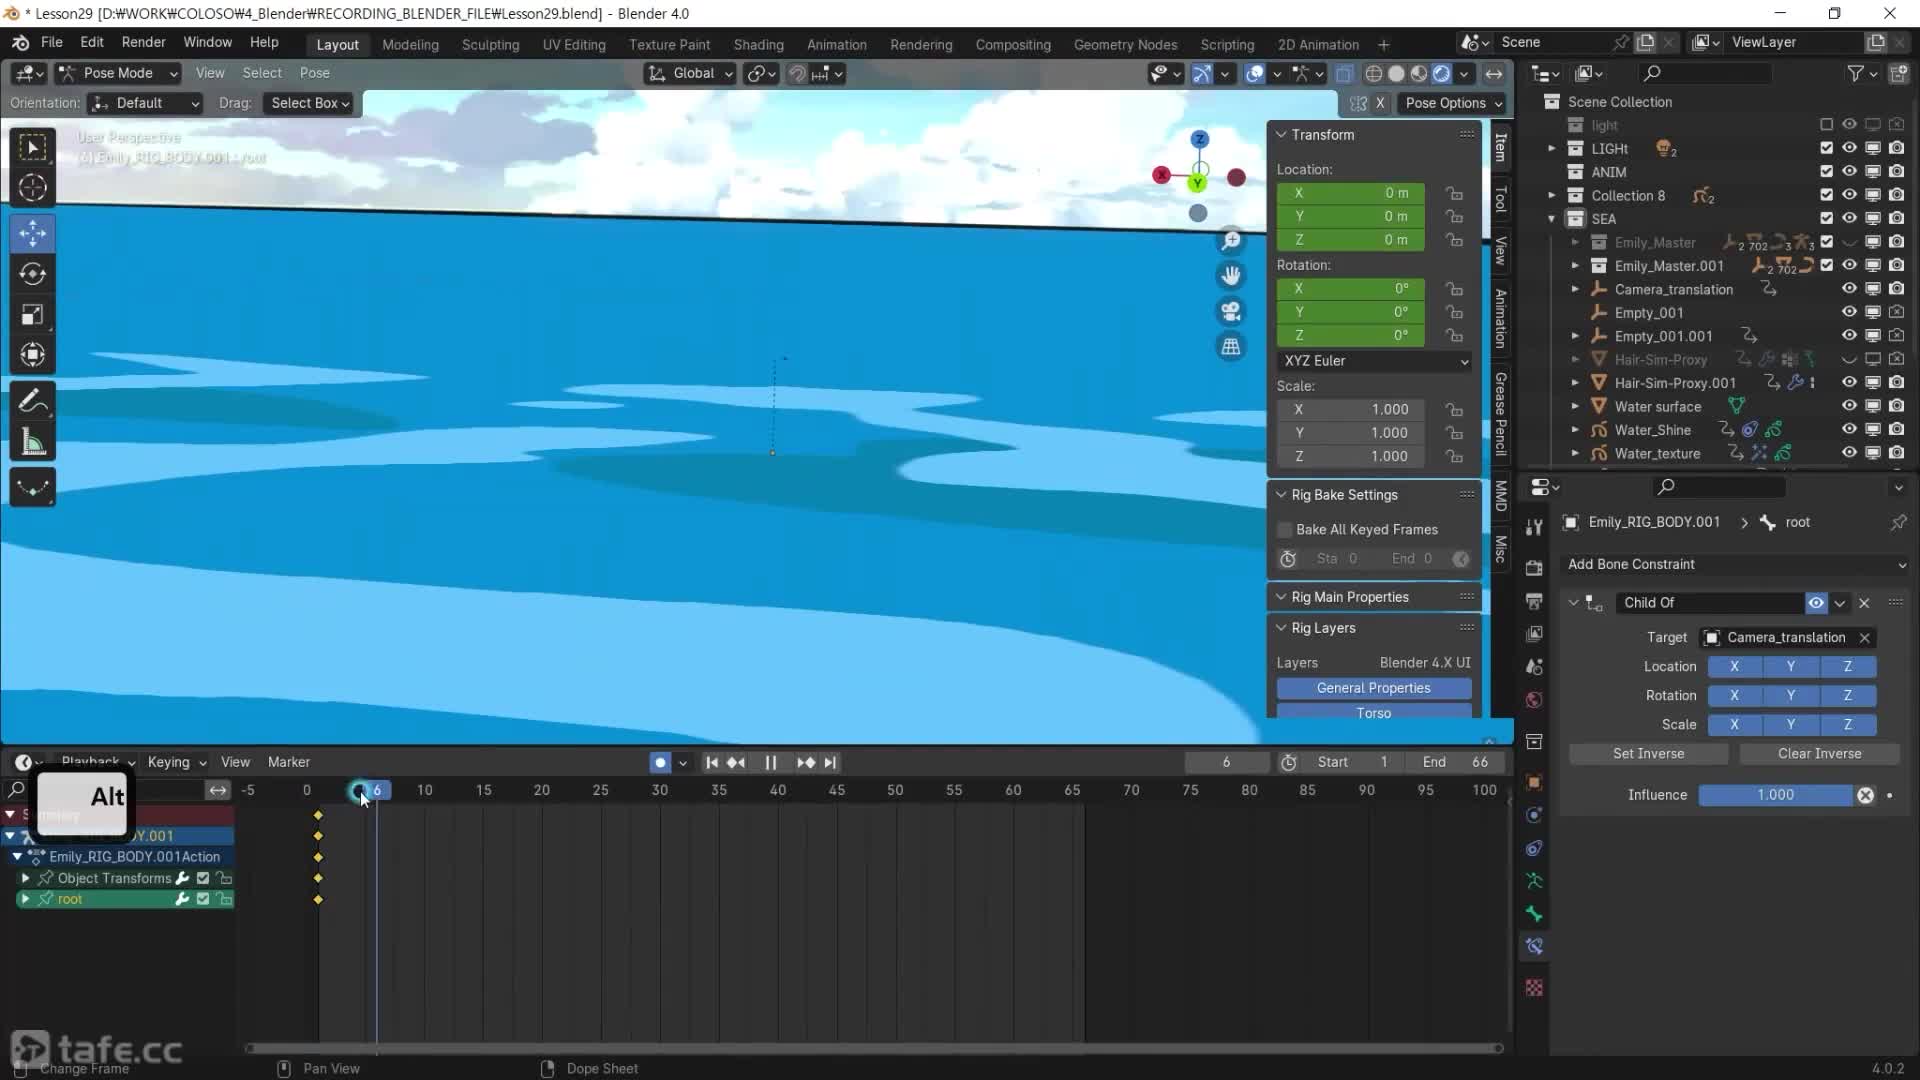Toggle Child Of constraint visibility eye
The width and height of the screenshot is (1920, 1080).
click(x=1816, y=603)
